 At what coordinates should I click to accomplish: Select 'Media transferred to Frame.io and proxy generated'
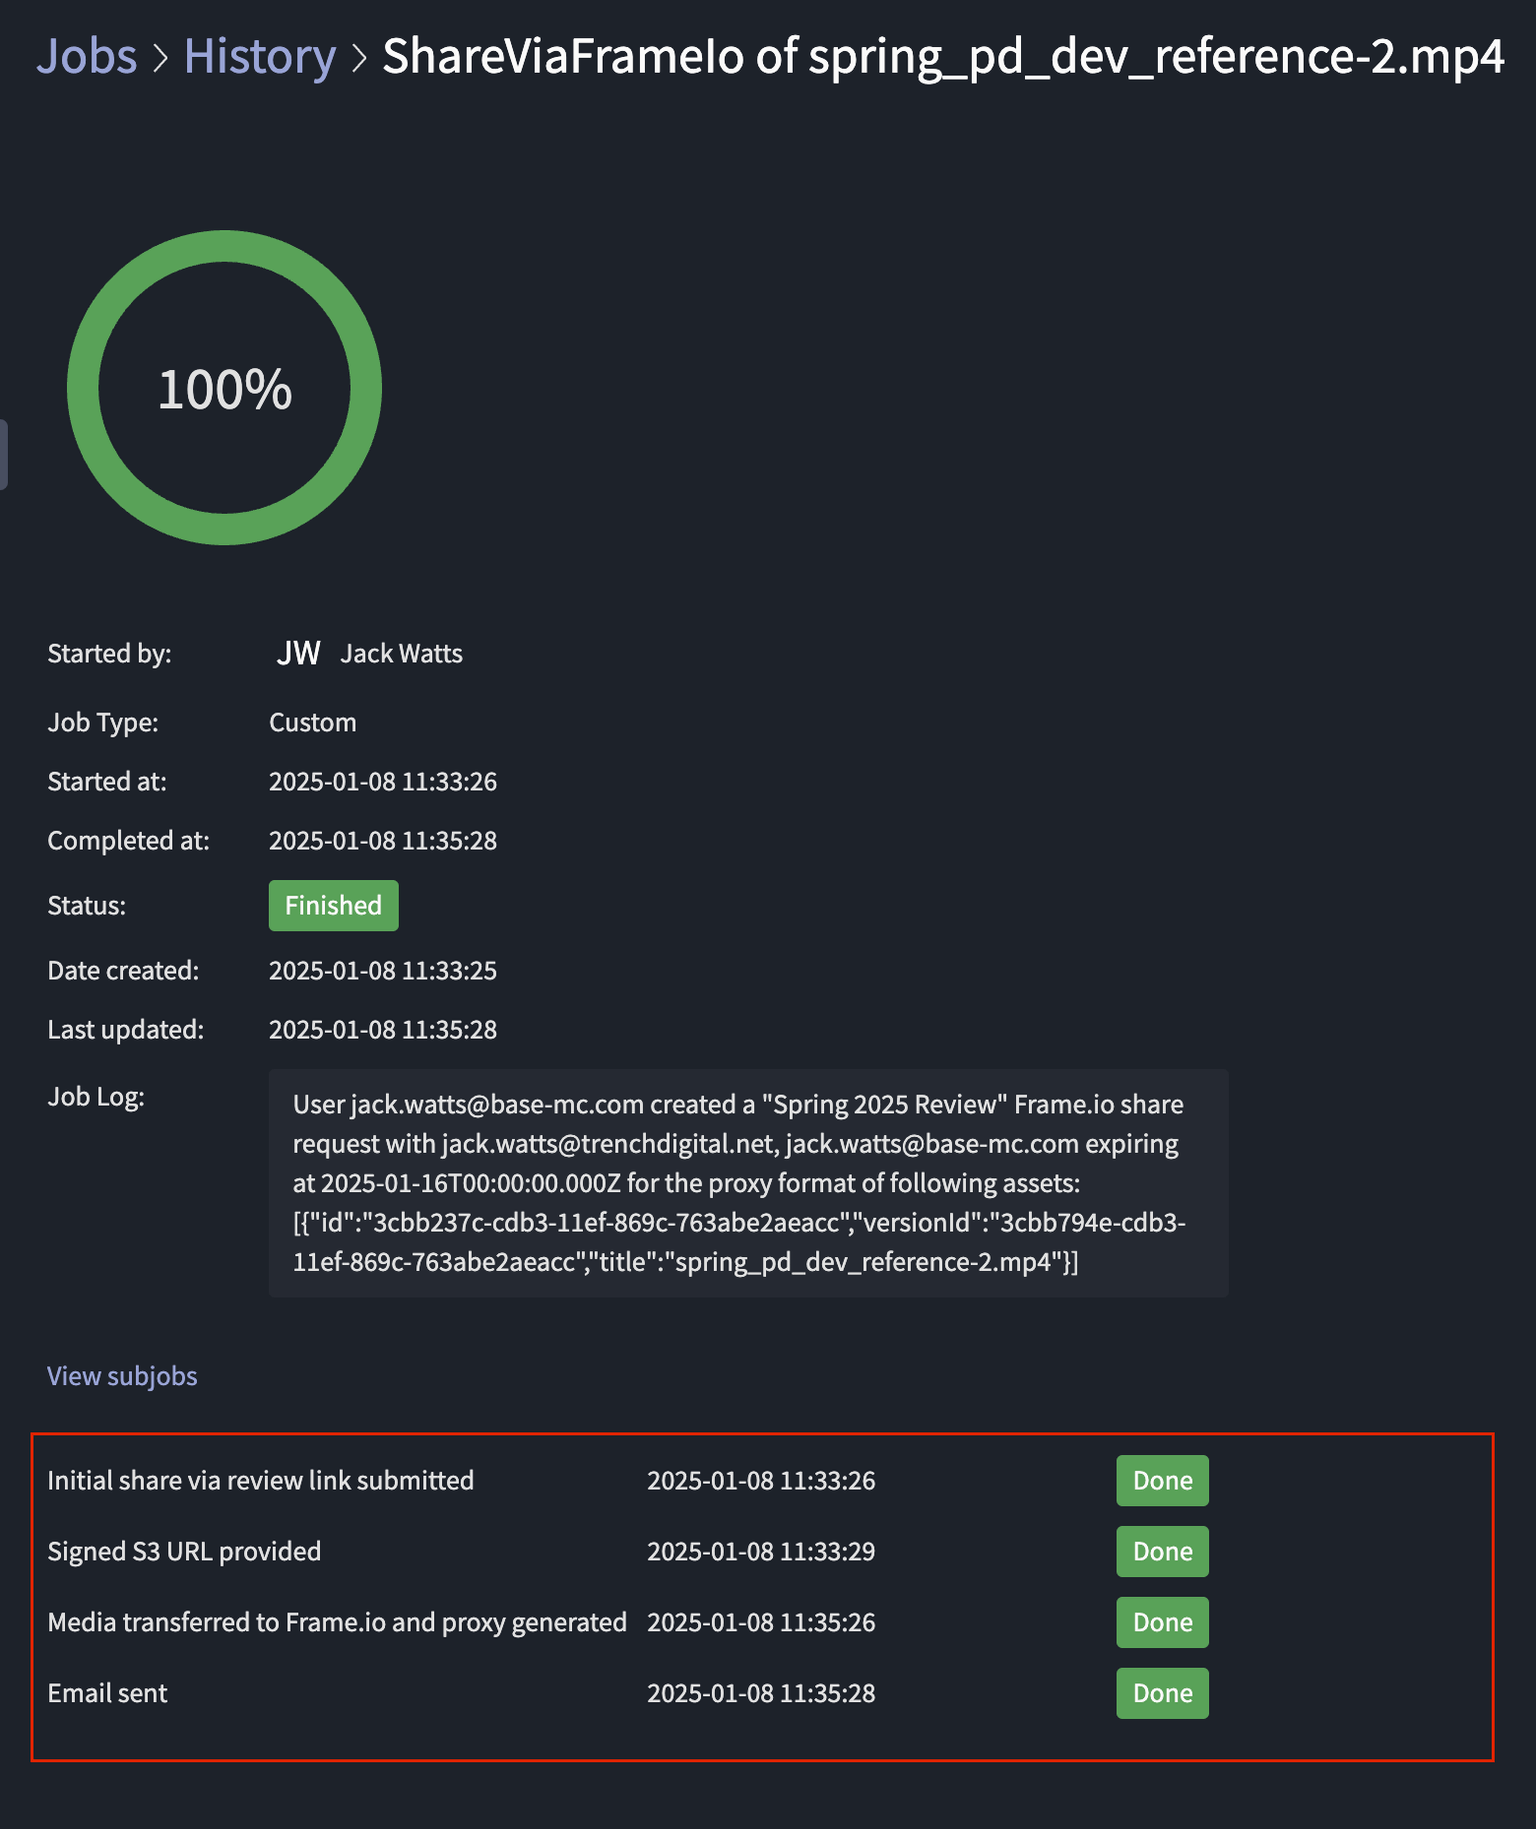pyautogui.click(x=337, y=1622)
